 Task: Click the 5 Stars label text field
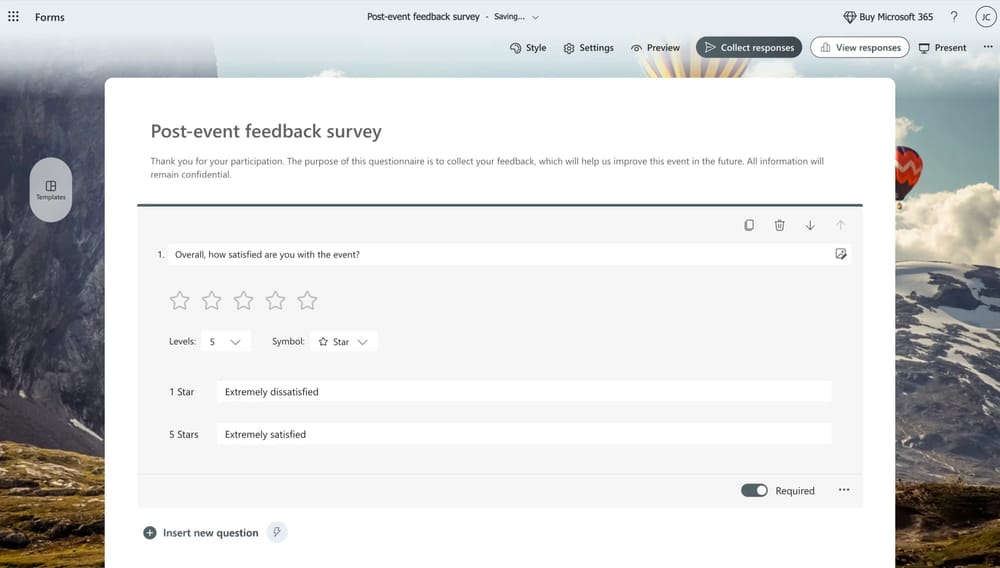click(523, 434)
